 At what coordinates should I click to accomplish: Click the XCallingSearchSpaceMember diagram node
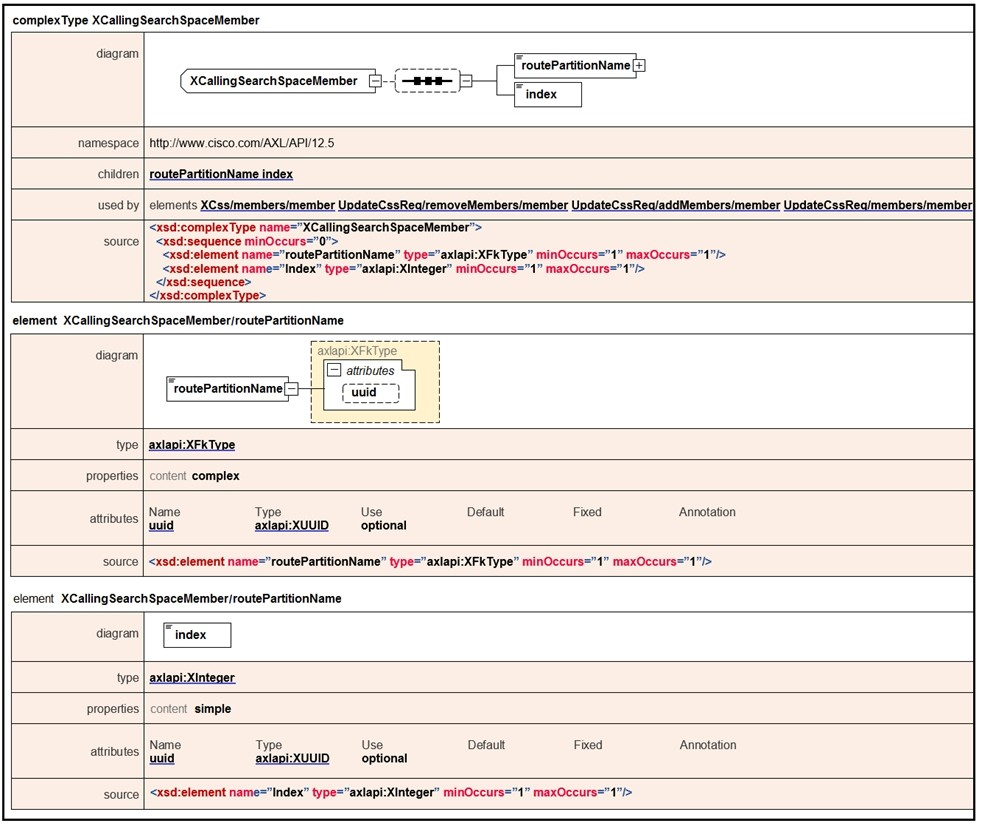pyautogui.click(x=273, y=81)
